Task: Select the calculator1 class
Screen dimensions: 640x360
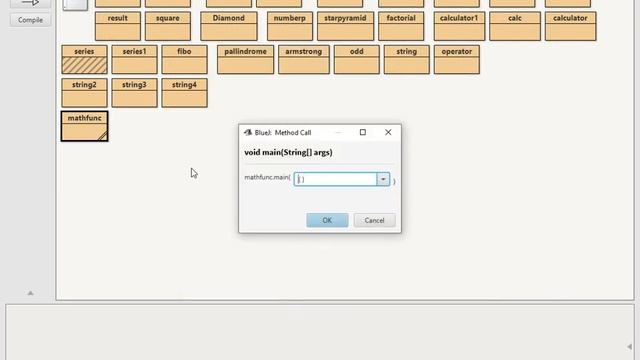Action: (x=459, y=26)
